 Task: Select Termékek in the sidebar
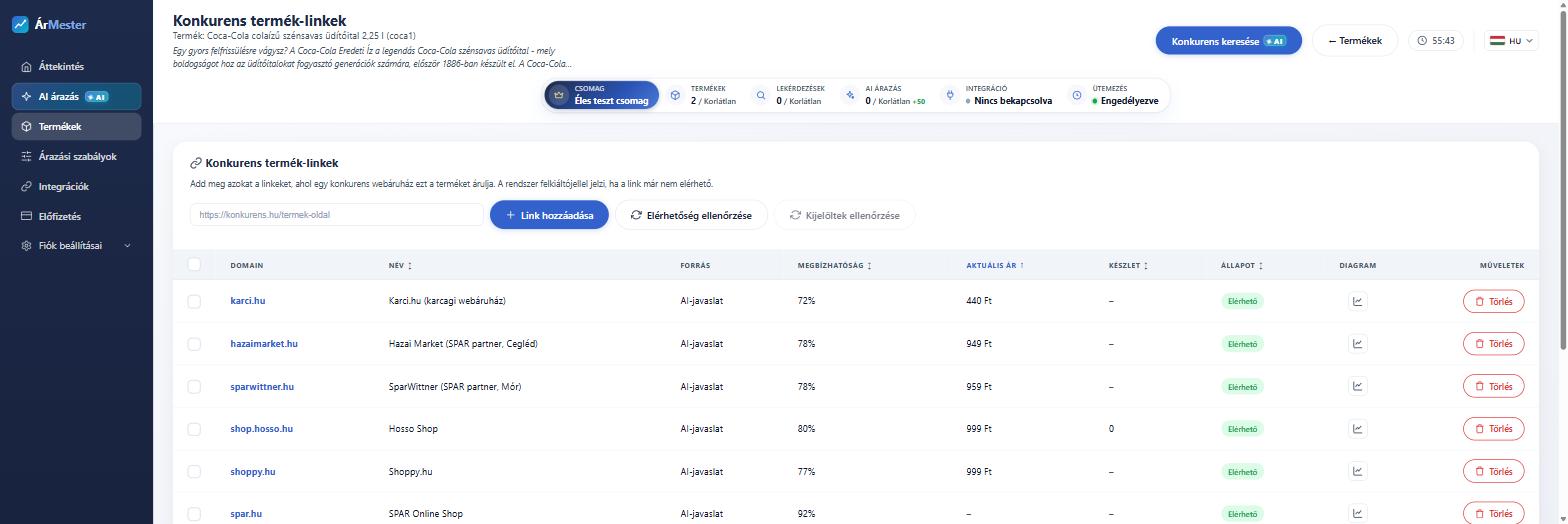76,127
